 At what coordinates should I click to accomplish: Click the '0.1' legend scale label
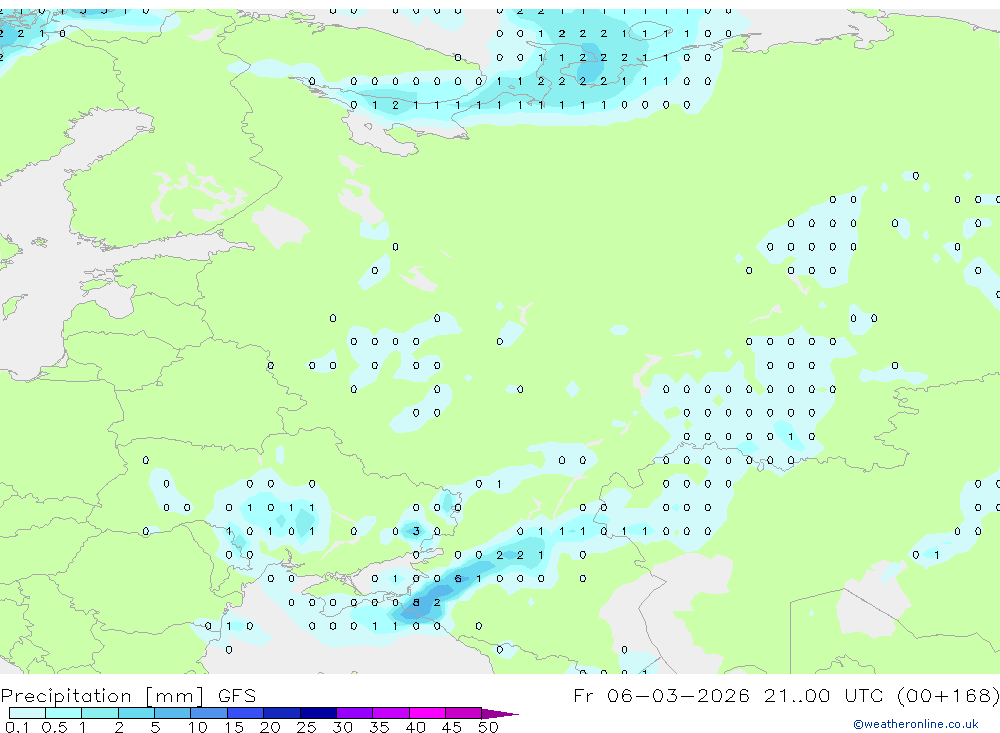click(x=17, y=727)
